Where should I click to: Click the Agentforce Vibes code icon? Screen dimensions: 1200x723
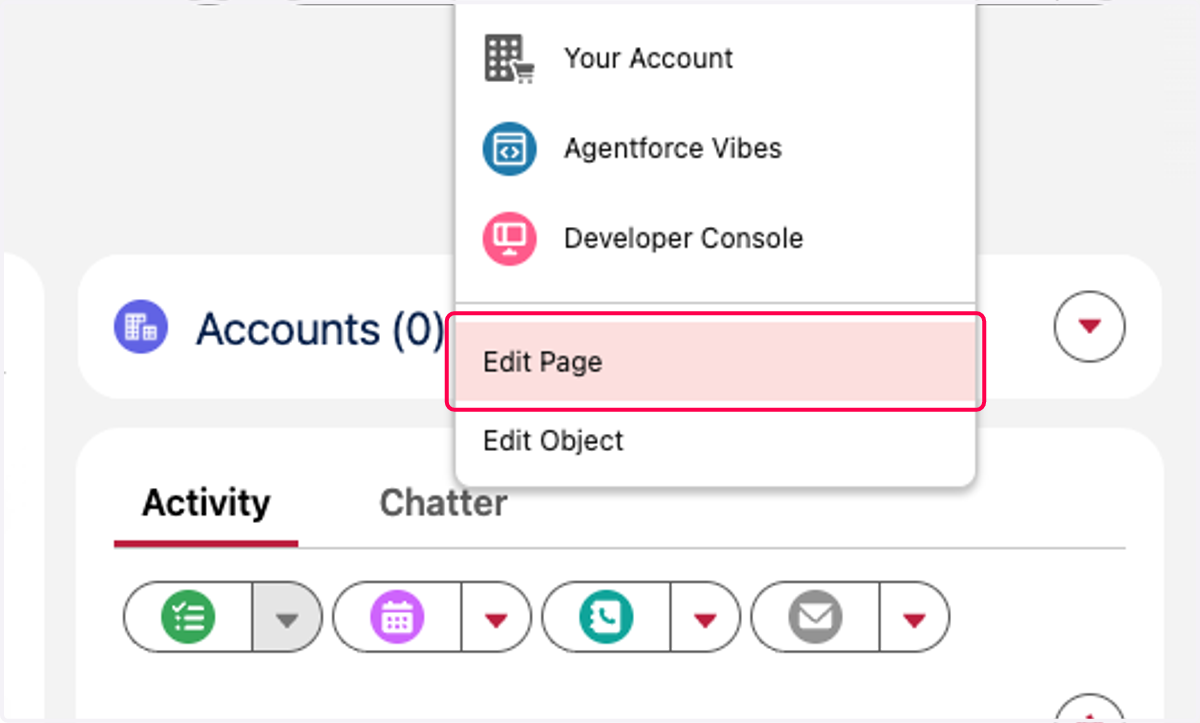point(510,149)
